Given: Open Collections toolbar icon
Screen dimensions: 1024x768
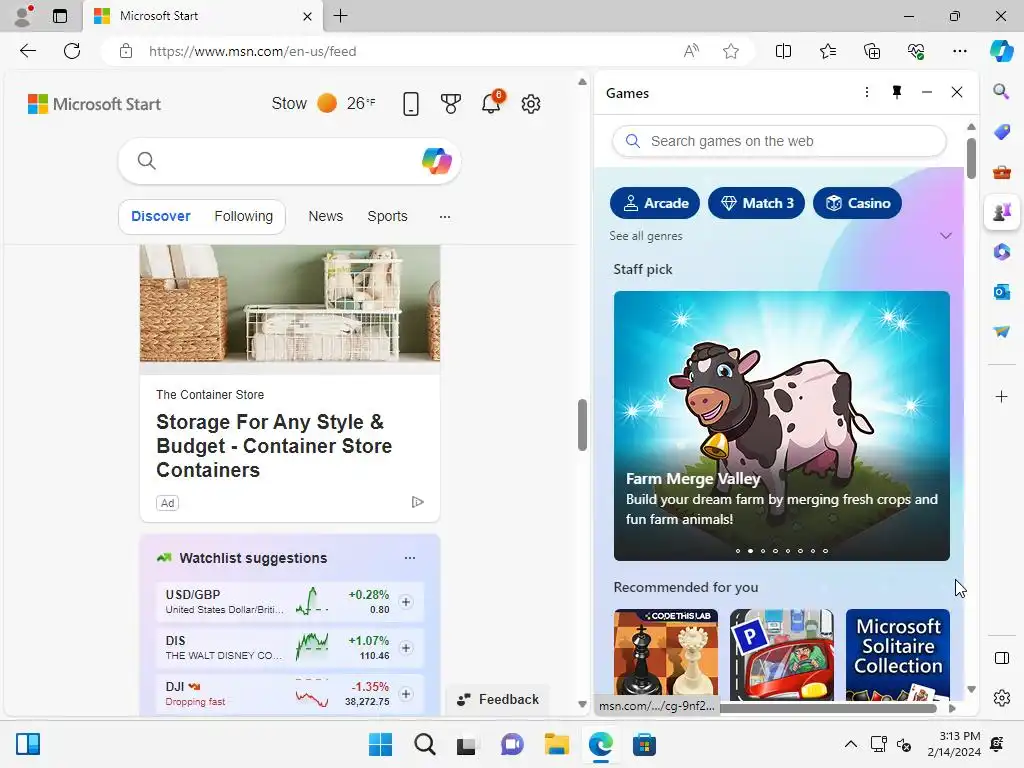Looking at the screenshot, I should tap(872, 51).
